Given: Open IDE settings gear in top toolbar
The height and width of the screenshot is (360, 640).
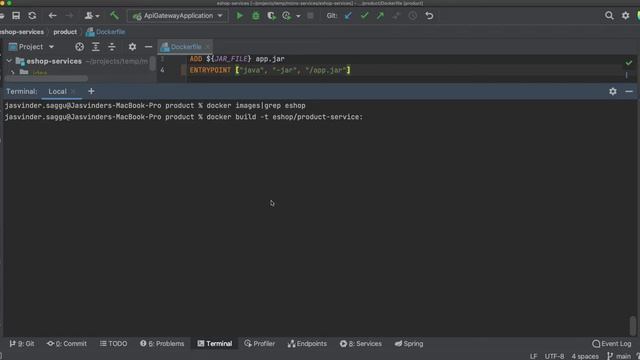Looking at the screenshot, I should (625, 16).
